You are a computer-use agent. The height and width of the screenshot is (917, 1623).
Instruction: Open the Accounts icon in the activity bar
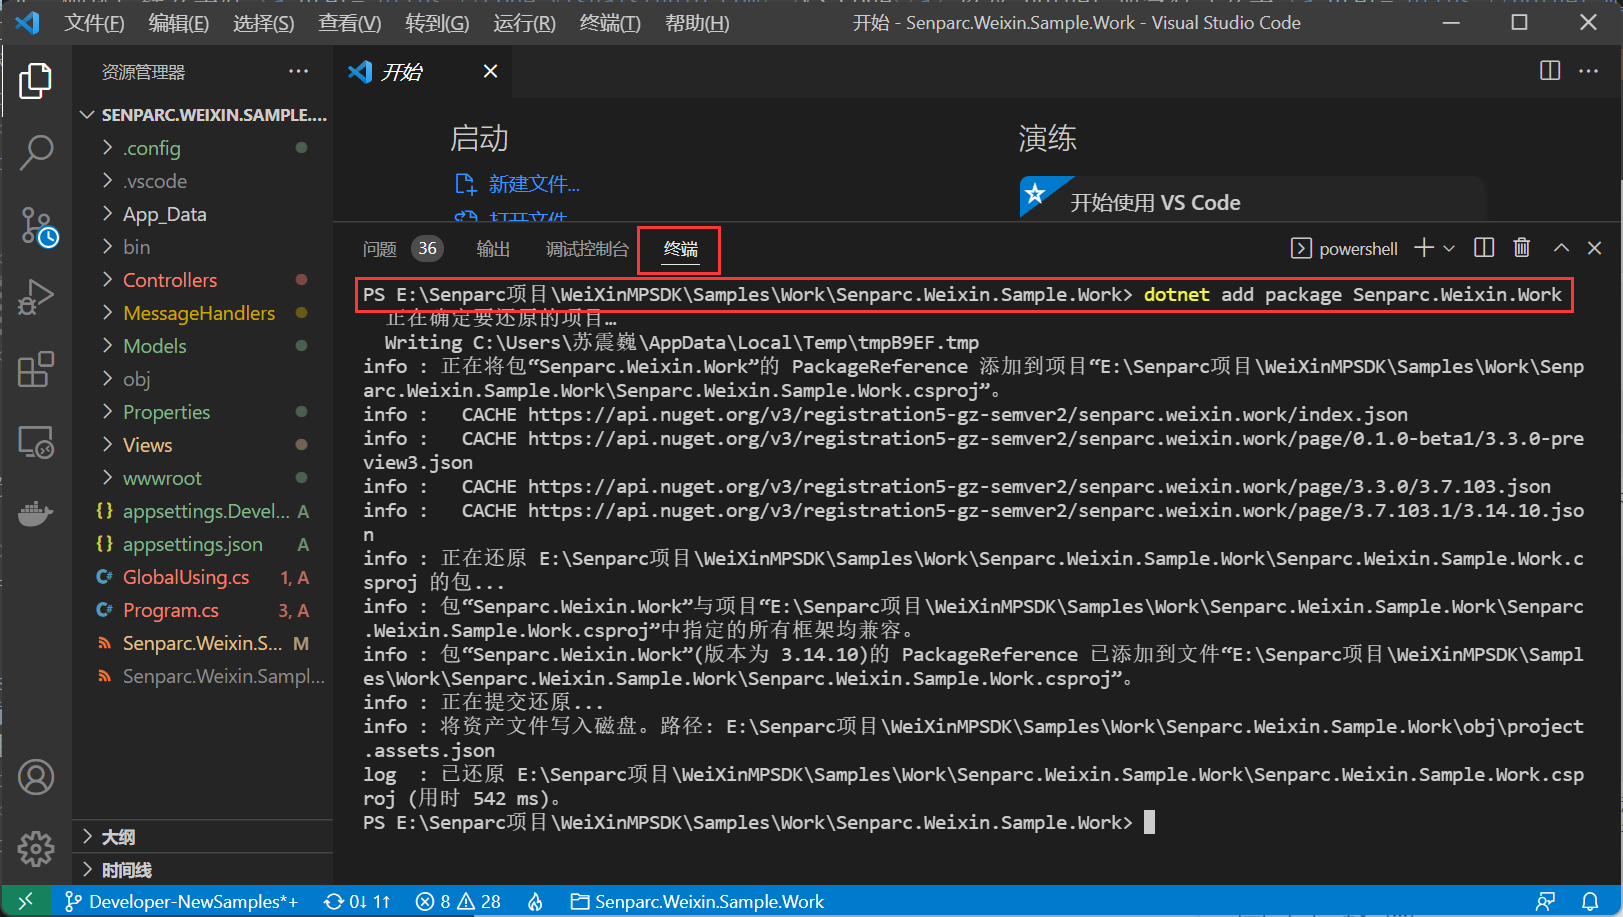[x=36, y=776]
